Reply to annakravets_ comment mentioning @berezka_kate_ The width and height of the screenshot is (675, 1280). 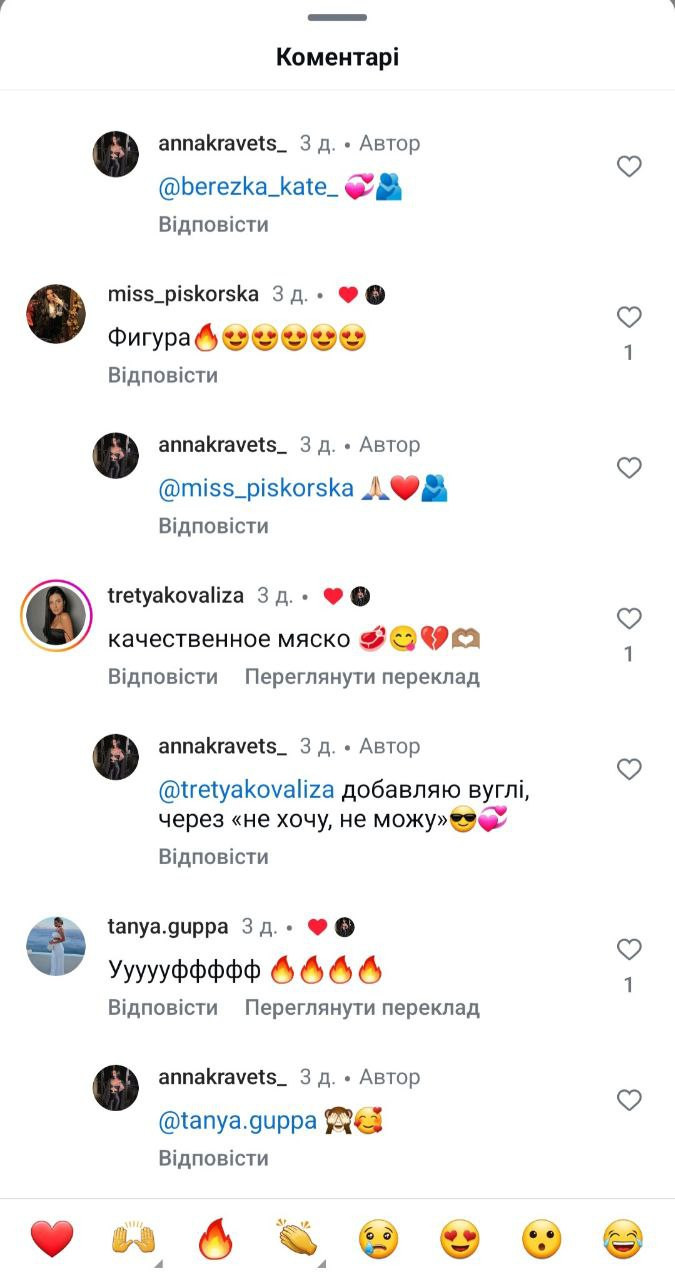click(214, 224)
